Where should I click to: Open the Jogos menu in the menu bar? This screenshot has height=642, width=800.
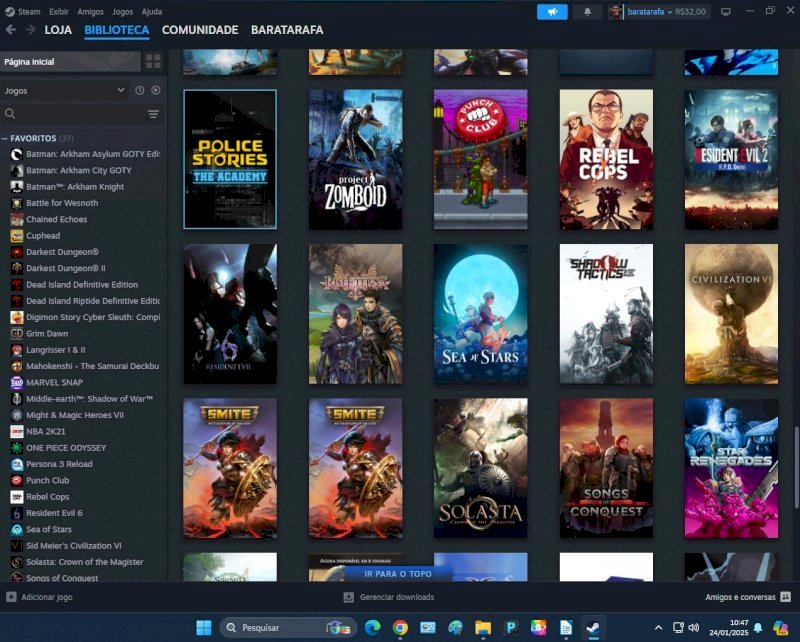[122, 11]
